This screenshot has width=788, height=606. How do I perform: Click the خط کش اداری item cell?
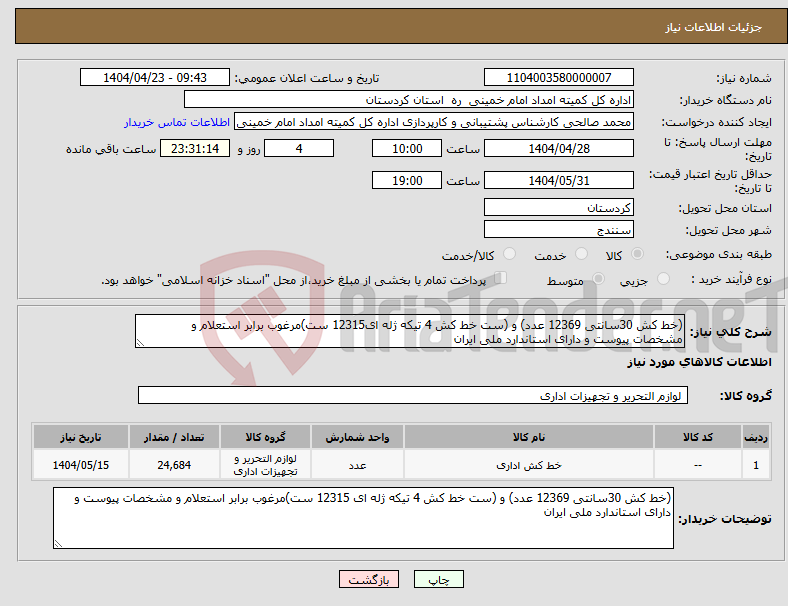(x=529, y=465)
